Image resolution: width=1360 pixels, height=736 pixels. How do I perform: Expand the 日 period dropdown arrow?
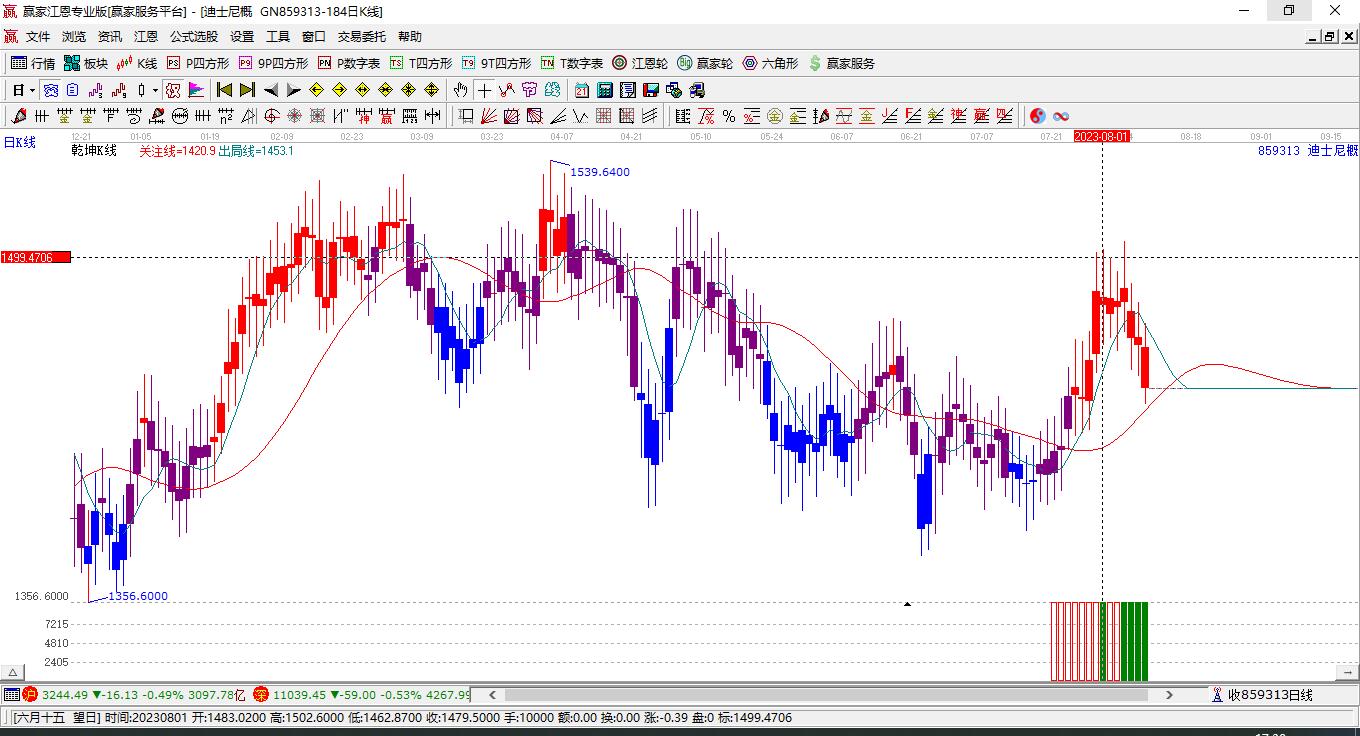point(33,90)
